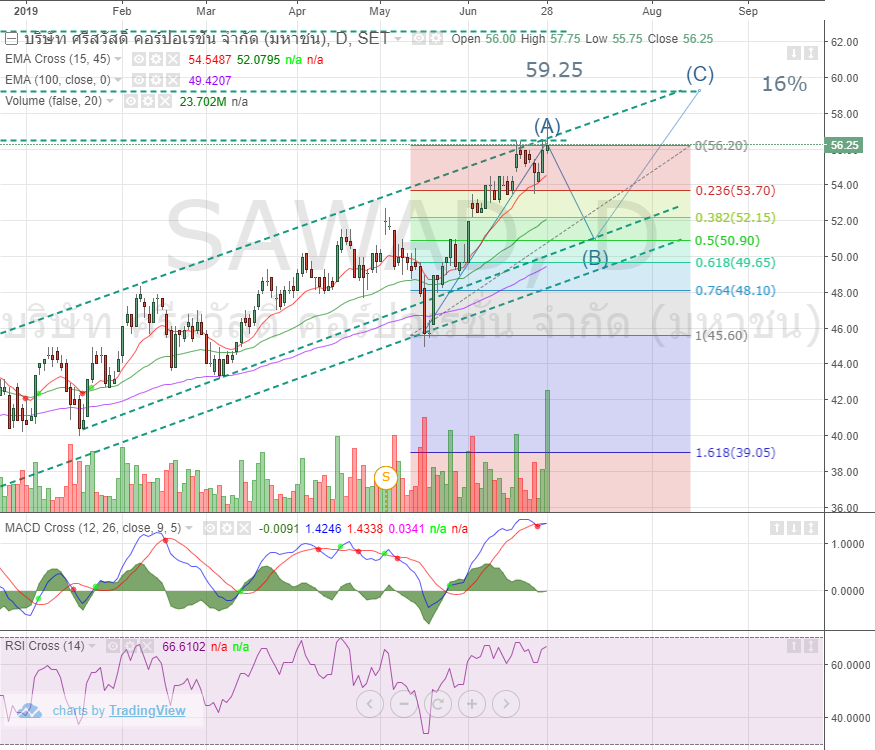Collapse the legend with the minus box icon
The image size is (876, 750).
click(11, 39)
